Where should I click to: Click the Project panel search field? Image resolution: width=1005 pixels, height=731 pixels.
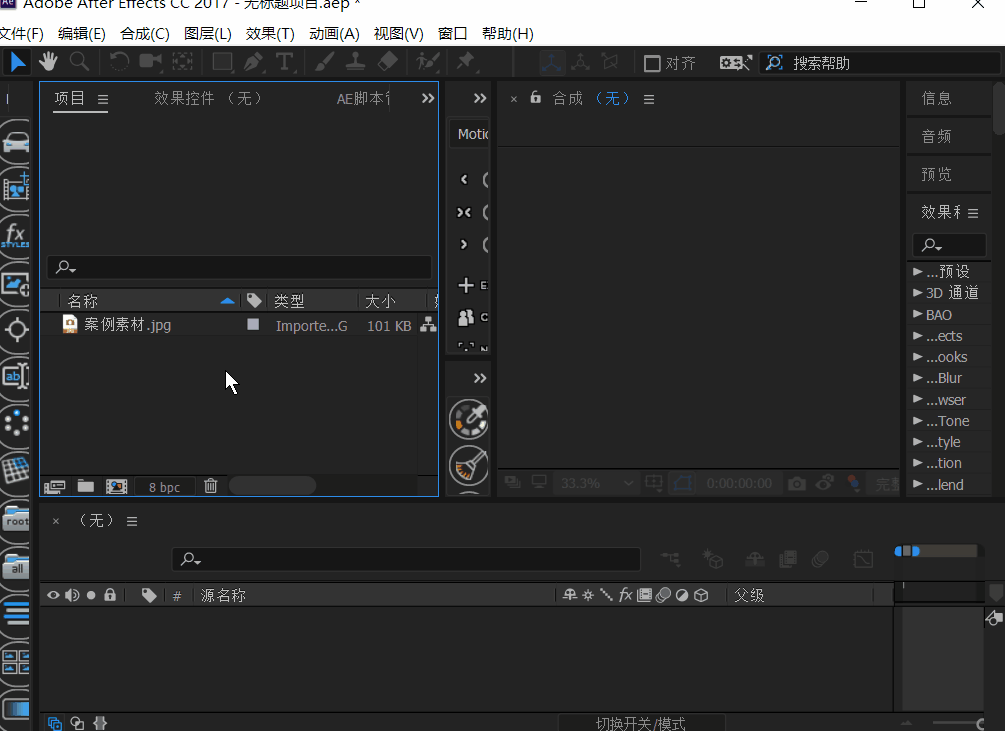pos(239,267)
